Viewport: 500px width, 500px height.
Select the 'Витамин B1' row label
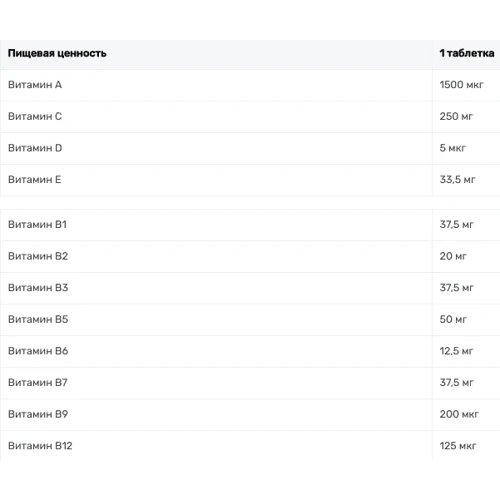coord(37,224)
